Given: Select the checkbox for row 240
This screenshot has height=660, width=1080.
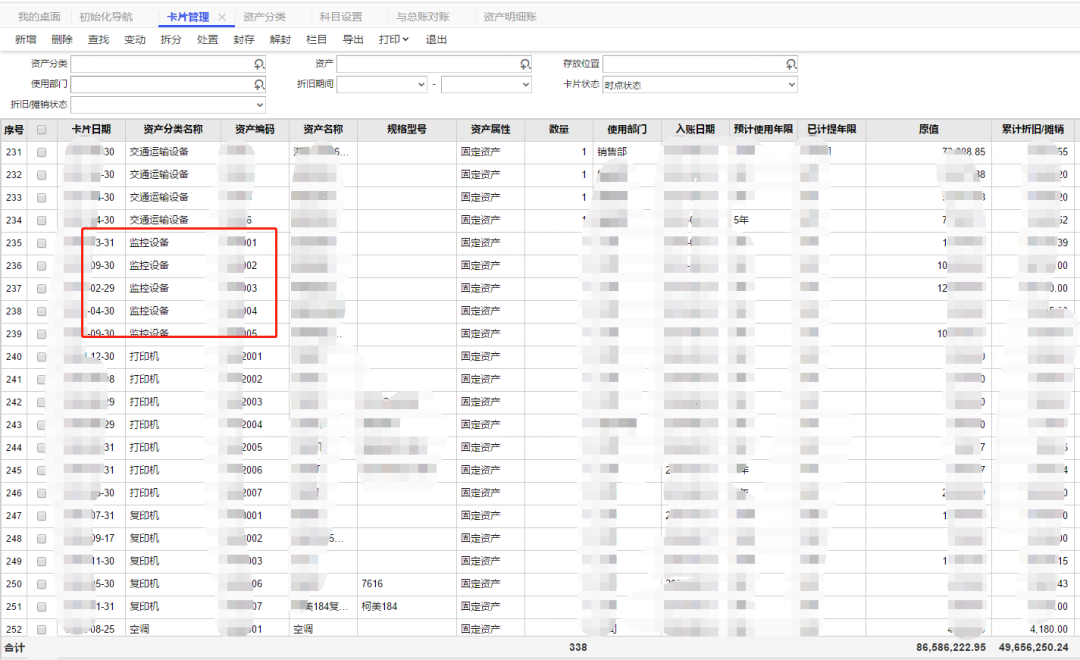Looking at the screenshot, I should 42,357.
